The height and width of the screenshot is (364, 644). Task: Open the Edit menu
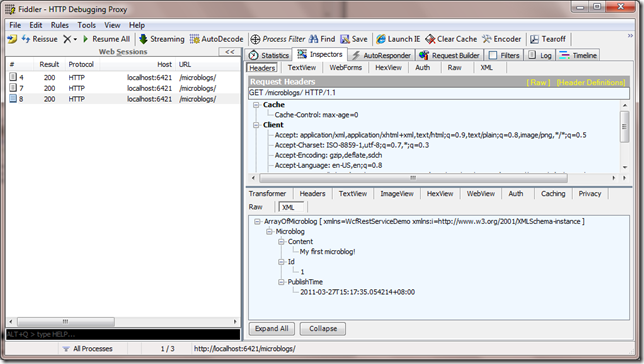coord(36,25)
